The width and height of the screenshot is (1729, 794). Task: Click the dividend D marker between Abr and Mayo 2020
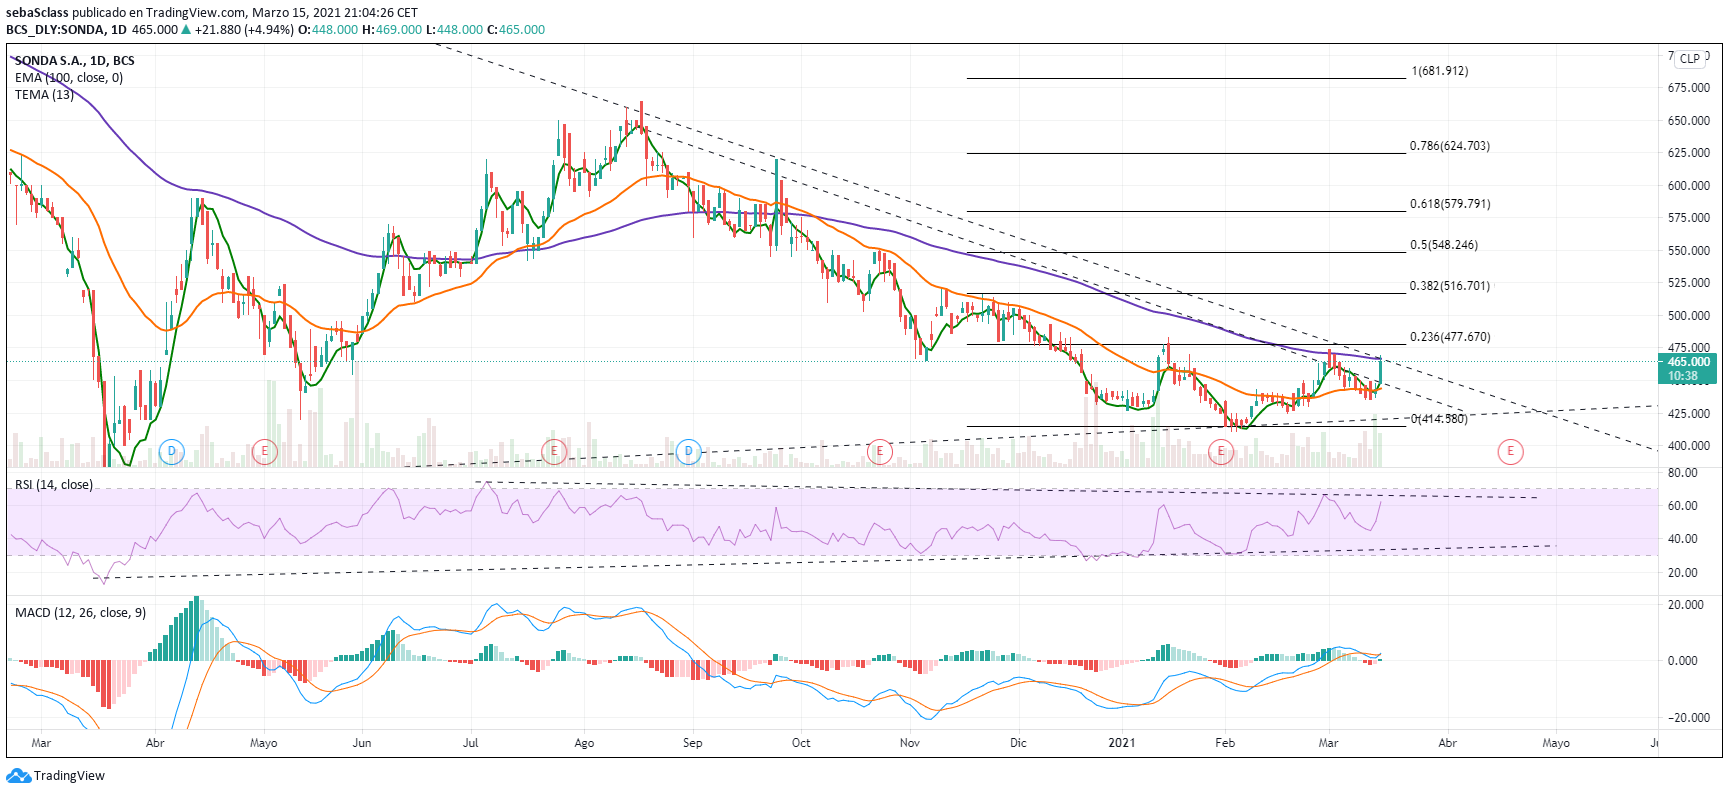tap(172, 452)
